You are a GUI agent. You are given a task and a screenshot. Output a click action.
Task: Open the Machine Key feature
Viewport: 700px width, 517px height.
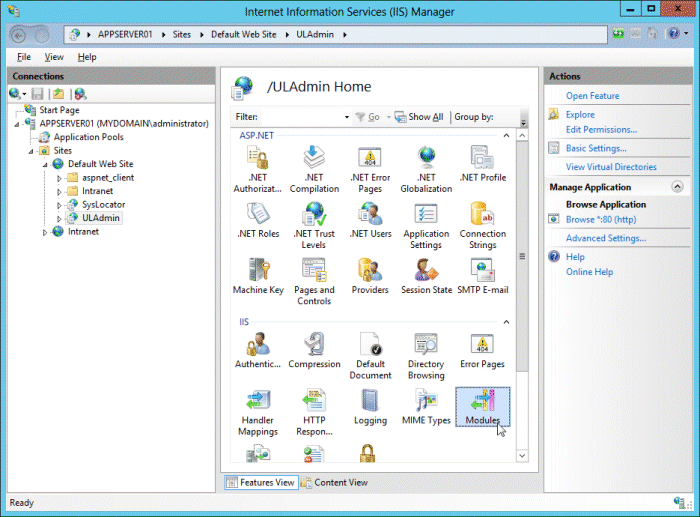pyautogui.click(x=258, y=277)
